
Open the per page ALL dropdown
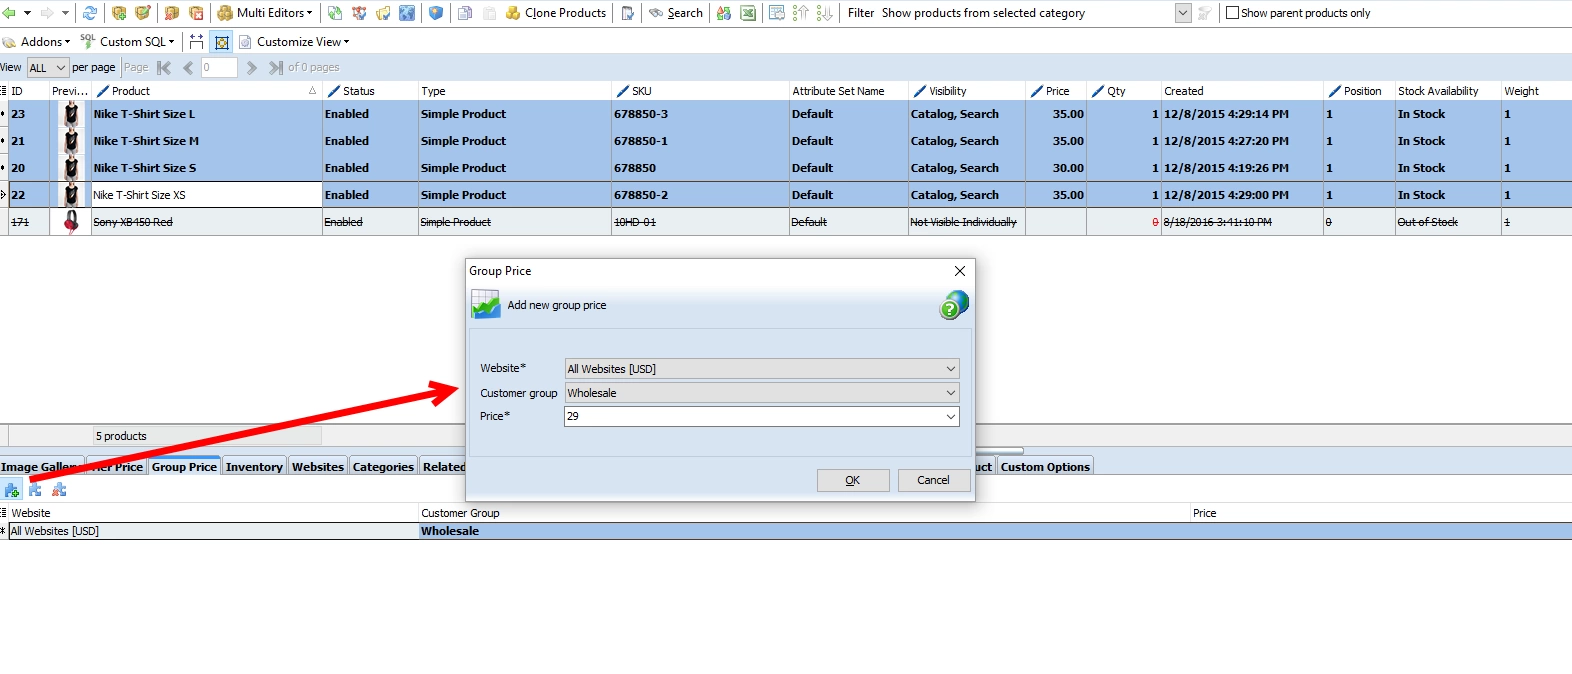tap(47, 68)
